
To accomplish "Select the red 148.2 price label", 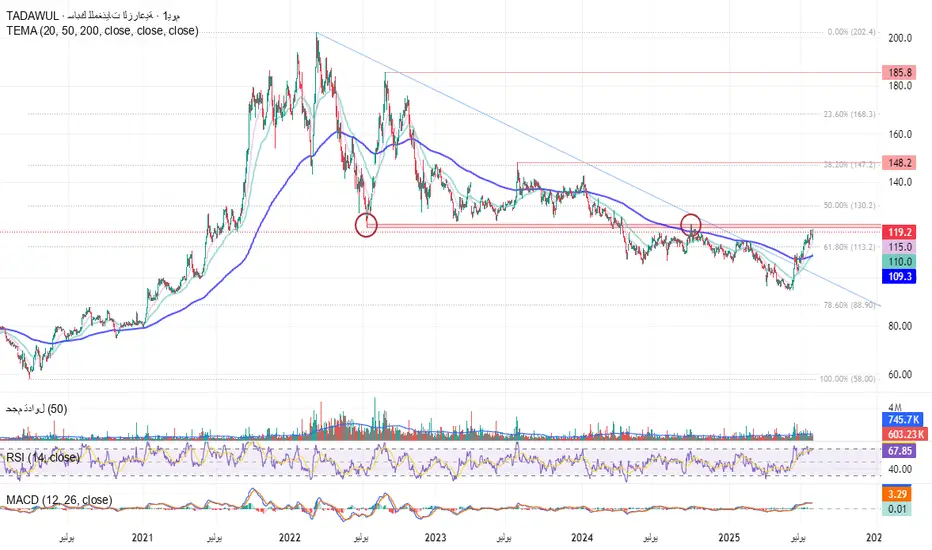I will tap(900, 163).
